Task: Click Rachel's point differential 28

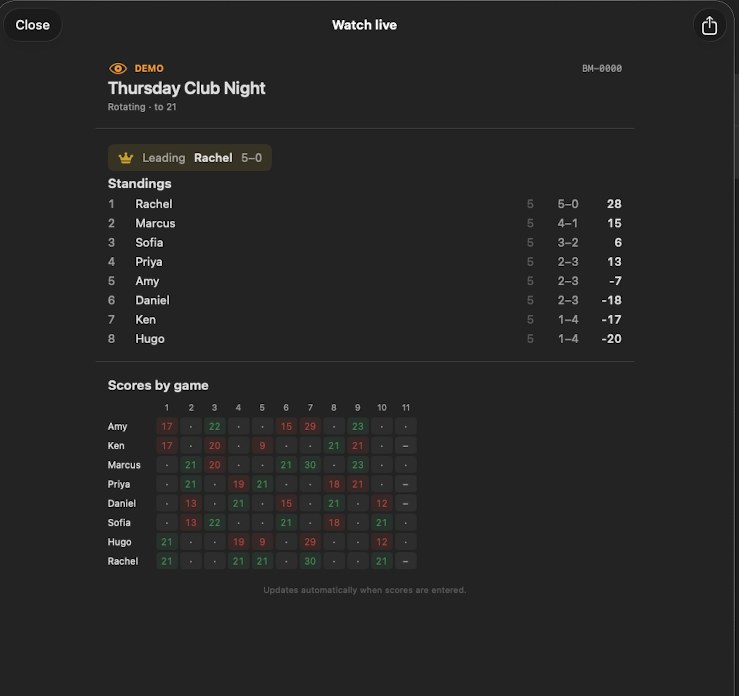Action: [614, 204]
